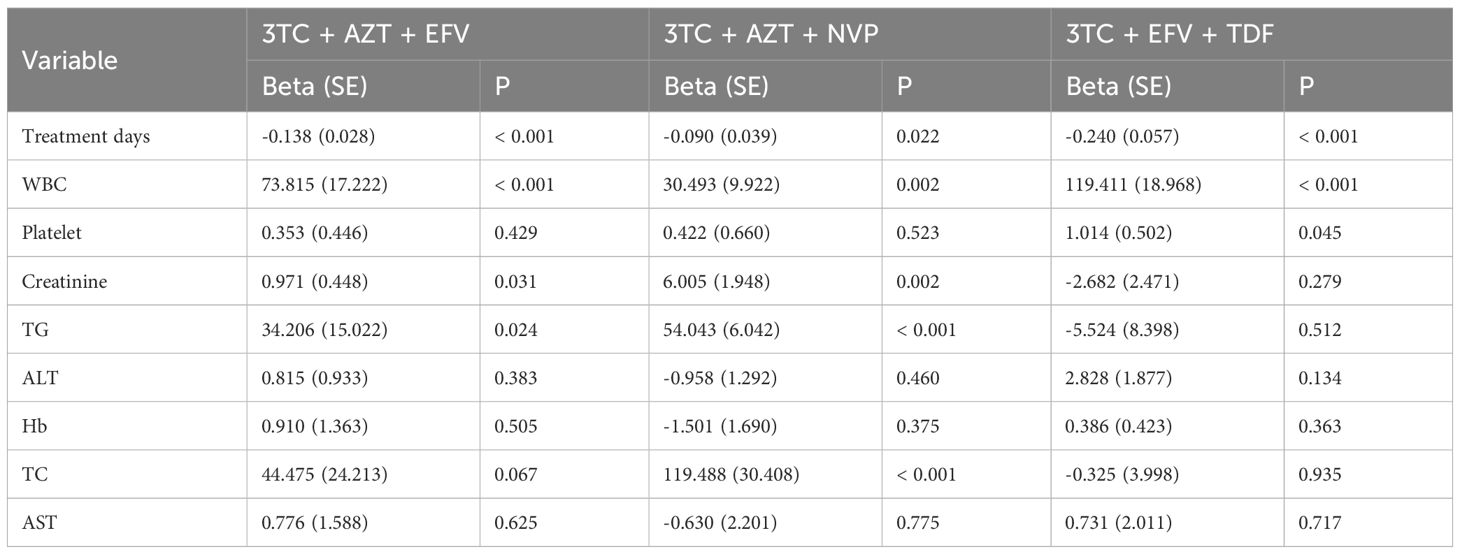Image resolution: width=1460 pixels, height=554 pixels.
Task: Click the Hb row label
Action: point(33,427)
